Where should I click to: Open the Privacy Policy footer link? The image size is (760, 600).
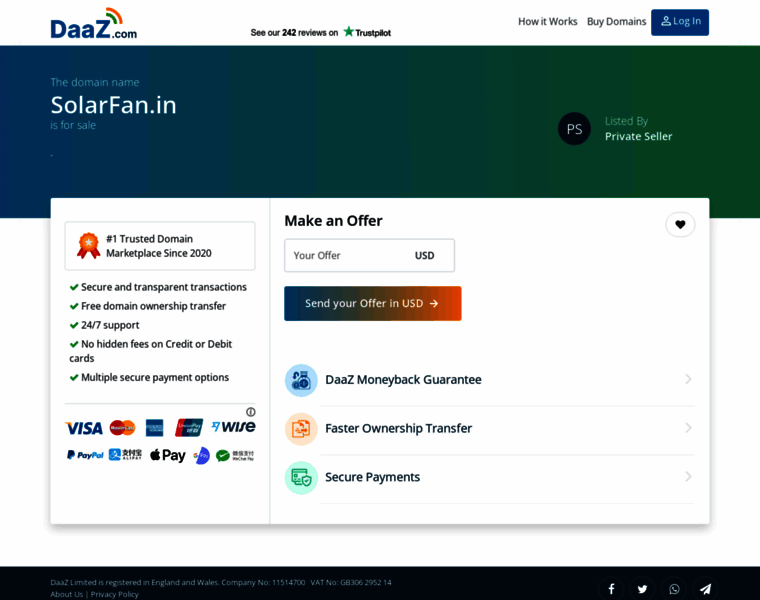pos(114,594)
